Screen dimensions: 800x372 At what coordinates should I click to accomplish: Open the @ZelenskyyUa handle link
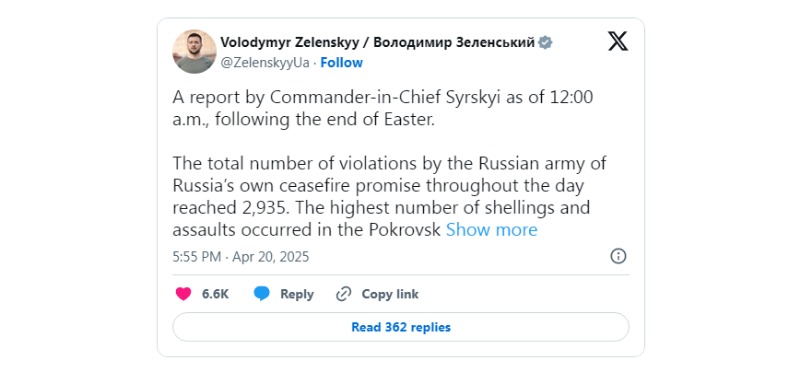(x=265, y=63)
